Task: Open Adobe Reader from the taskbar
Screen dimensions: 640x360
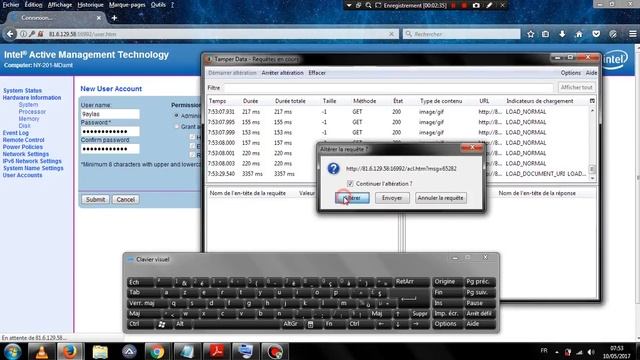Action: pos(217,351)
